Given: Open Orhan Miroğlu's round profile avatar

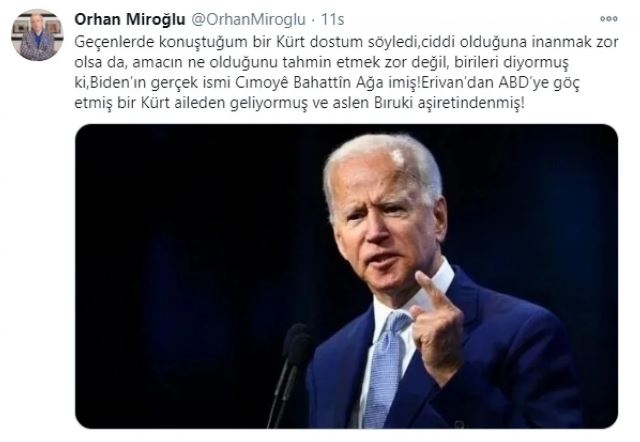Looking at the screenshot, I should click(x=37, y=35).
